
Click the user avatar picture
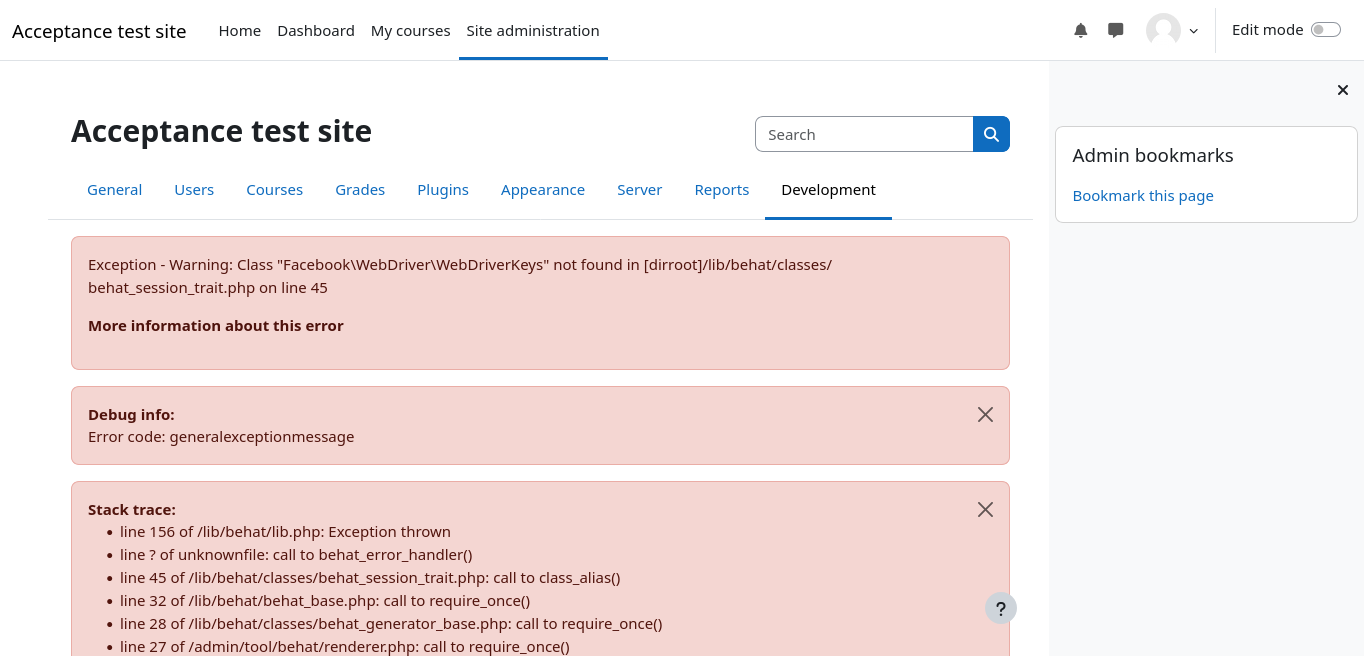[1163, 30]
